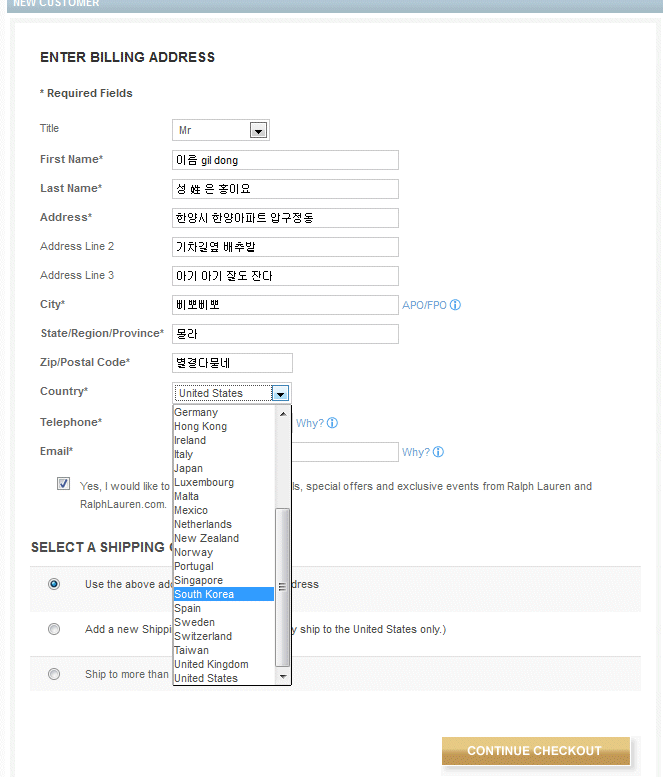Select 'Add a new Shipping' address radio

click(x=54, y=629)
